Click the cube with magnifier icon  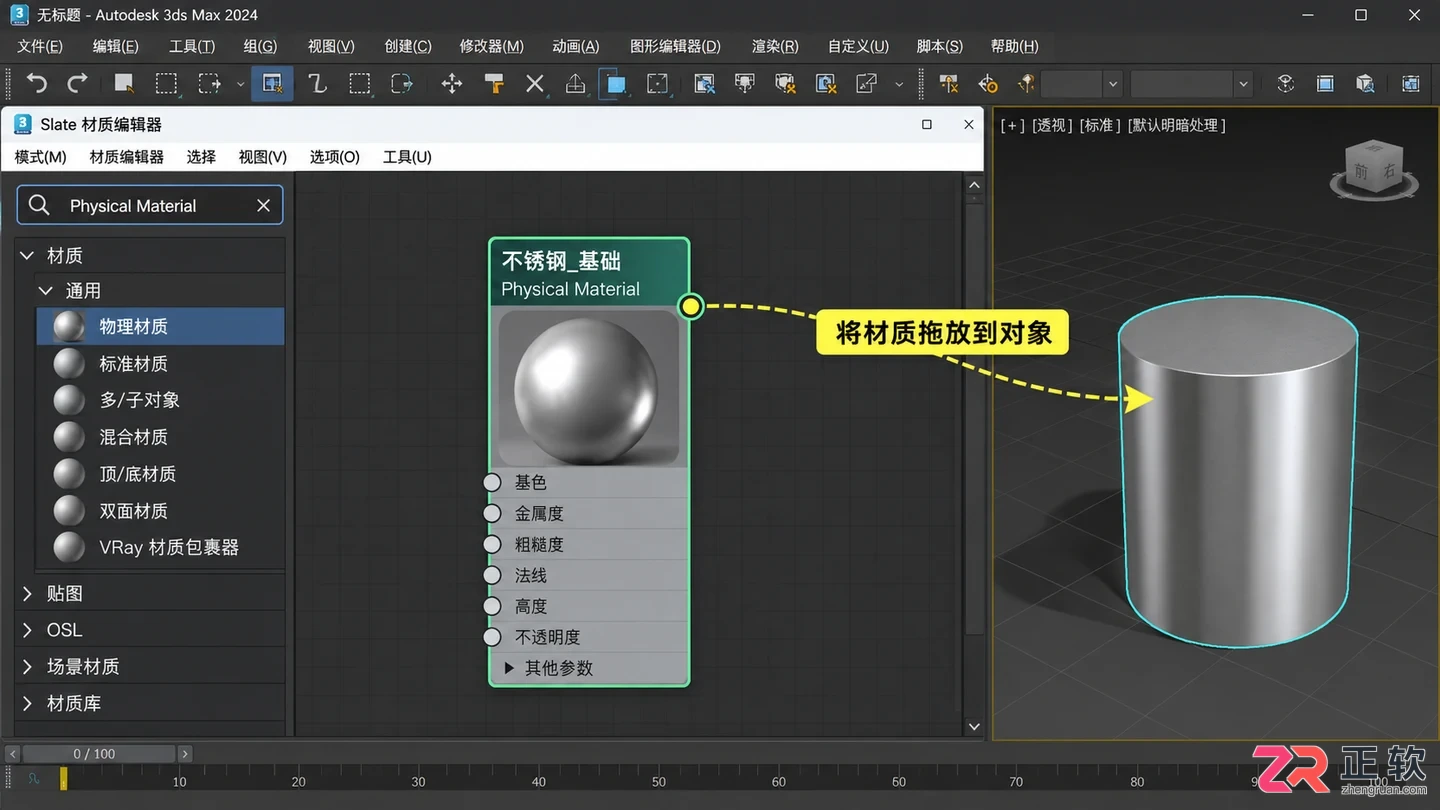(x=1365, y=84)
